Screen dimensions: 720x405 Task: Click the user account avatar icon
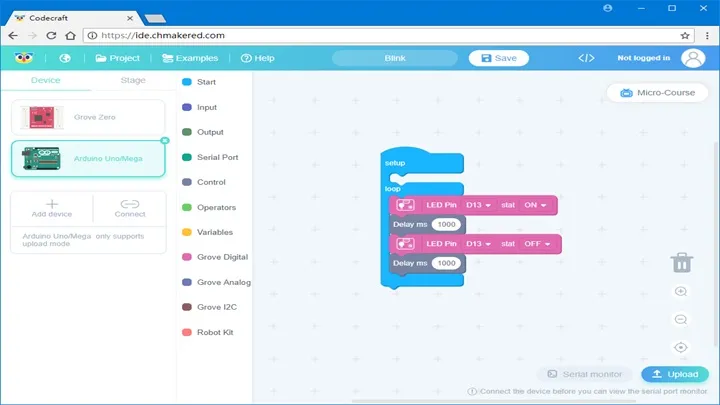pyautogui.click(x=693, y=58)
